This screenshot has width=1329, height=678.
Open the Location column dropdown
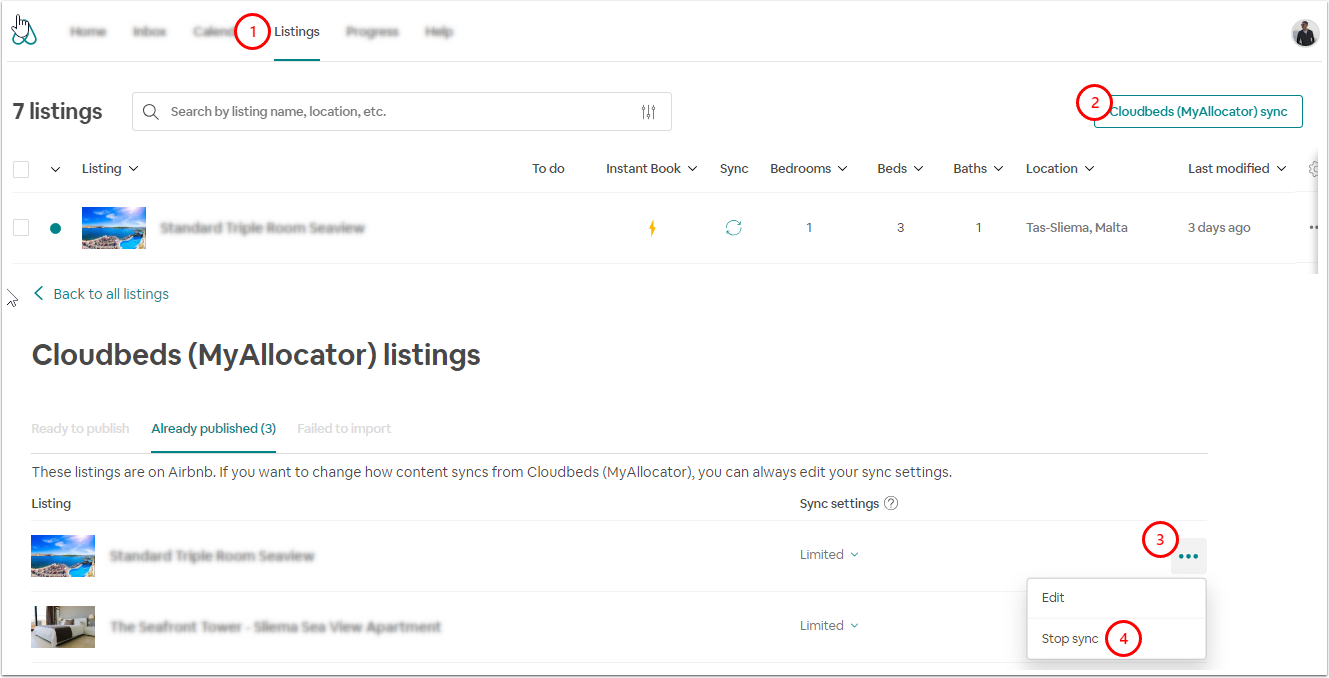[1060, 169]
